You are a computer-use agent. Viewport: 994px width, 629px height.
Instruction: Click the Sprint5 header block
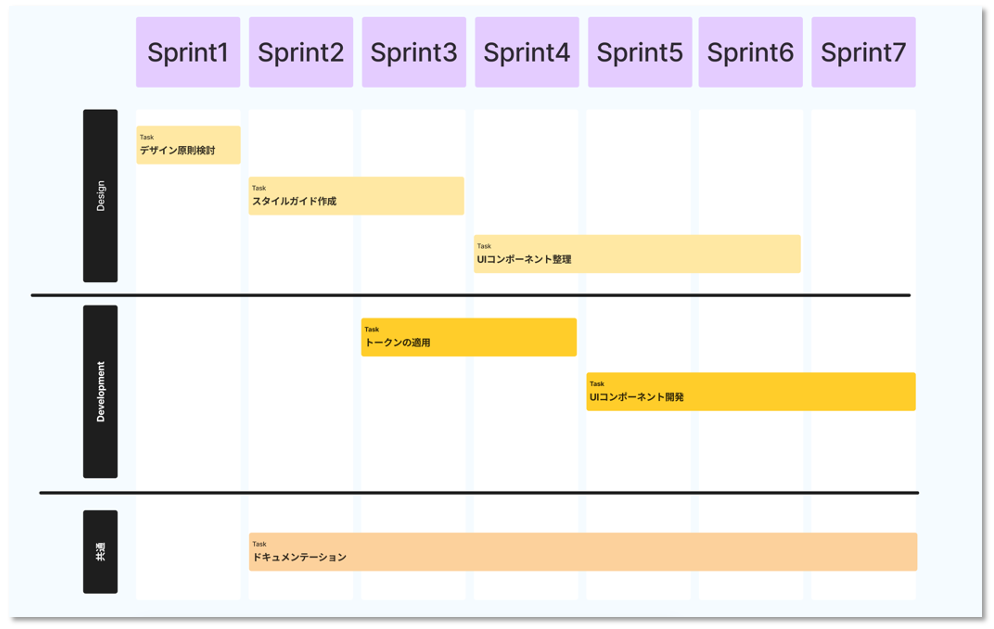click(x=640, y=52)
